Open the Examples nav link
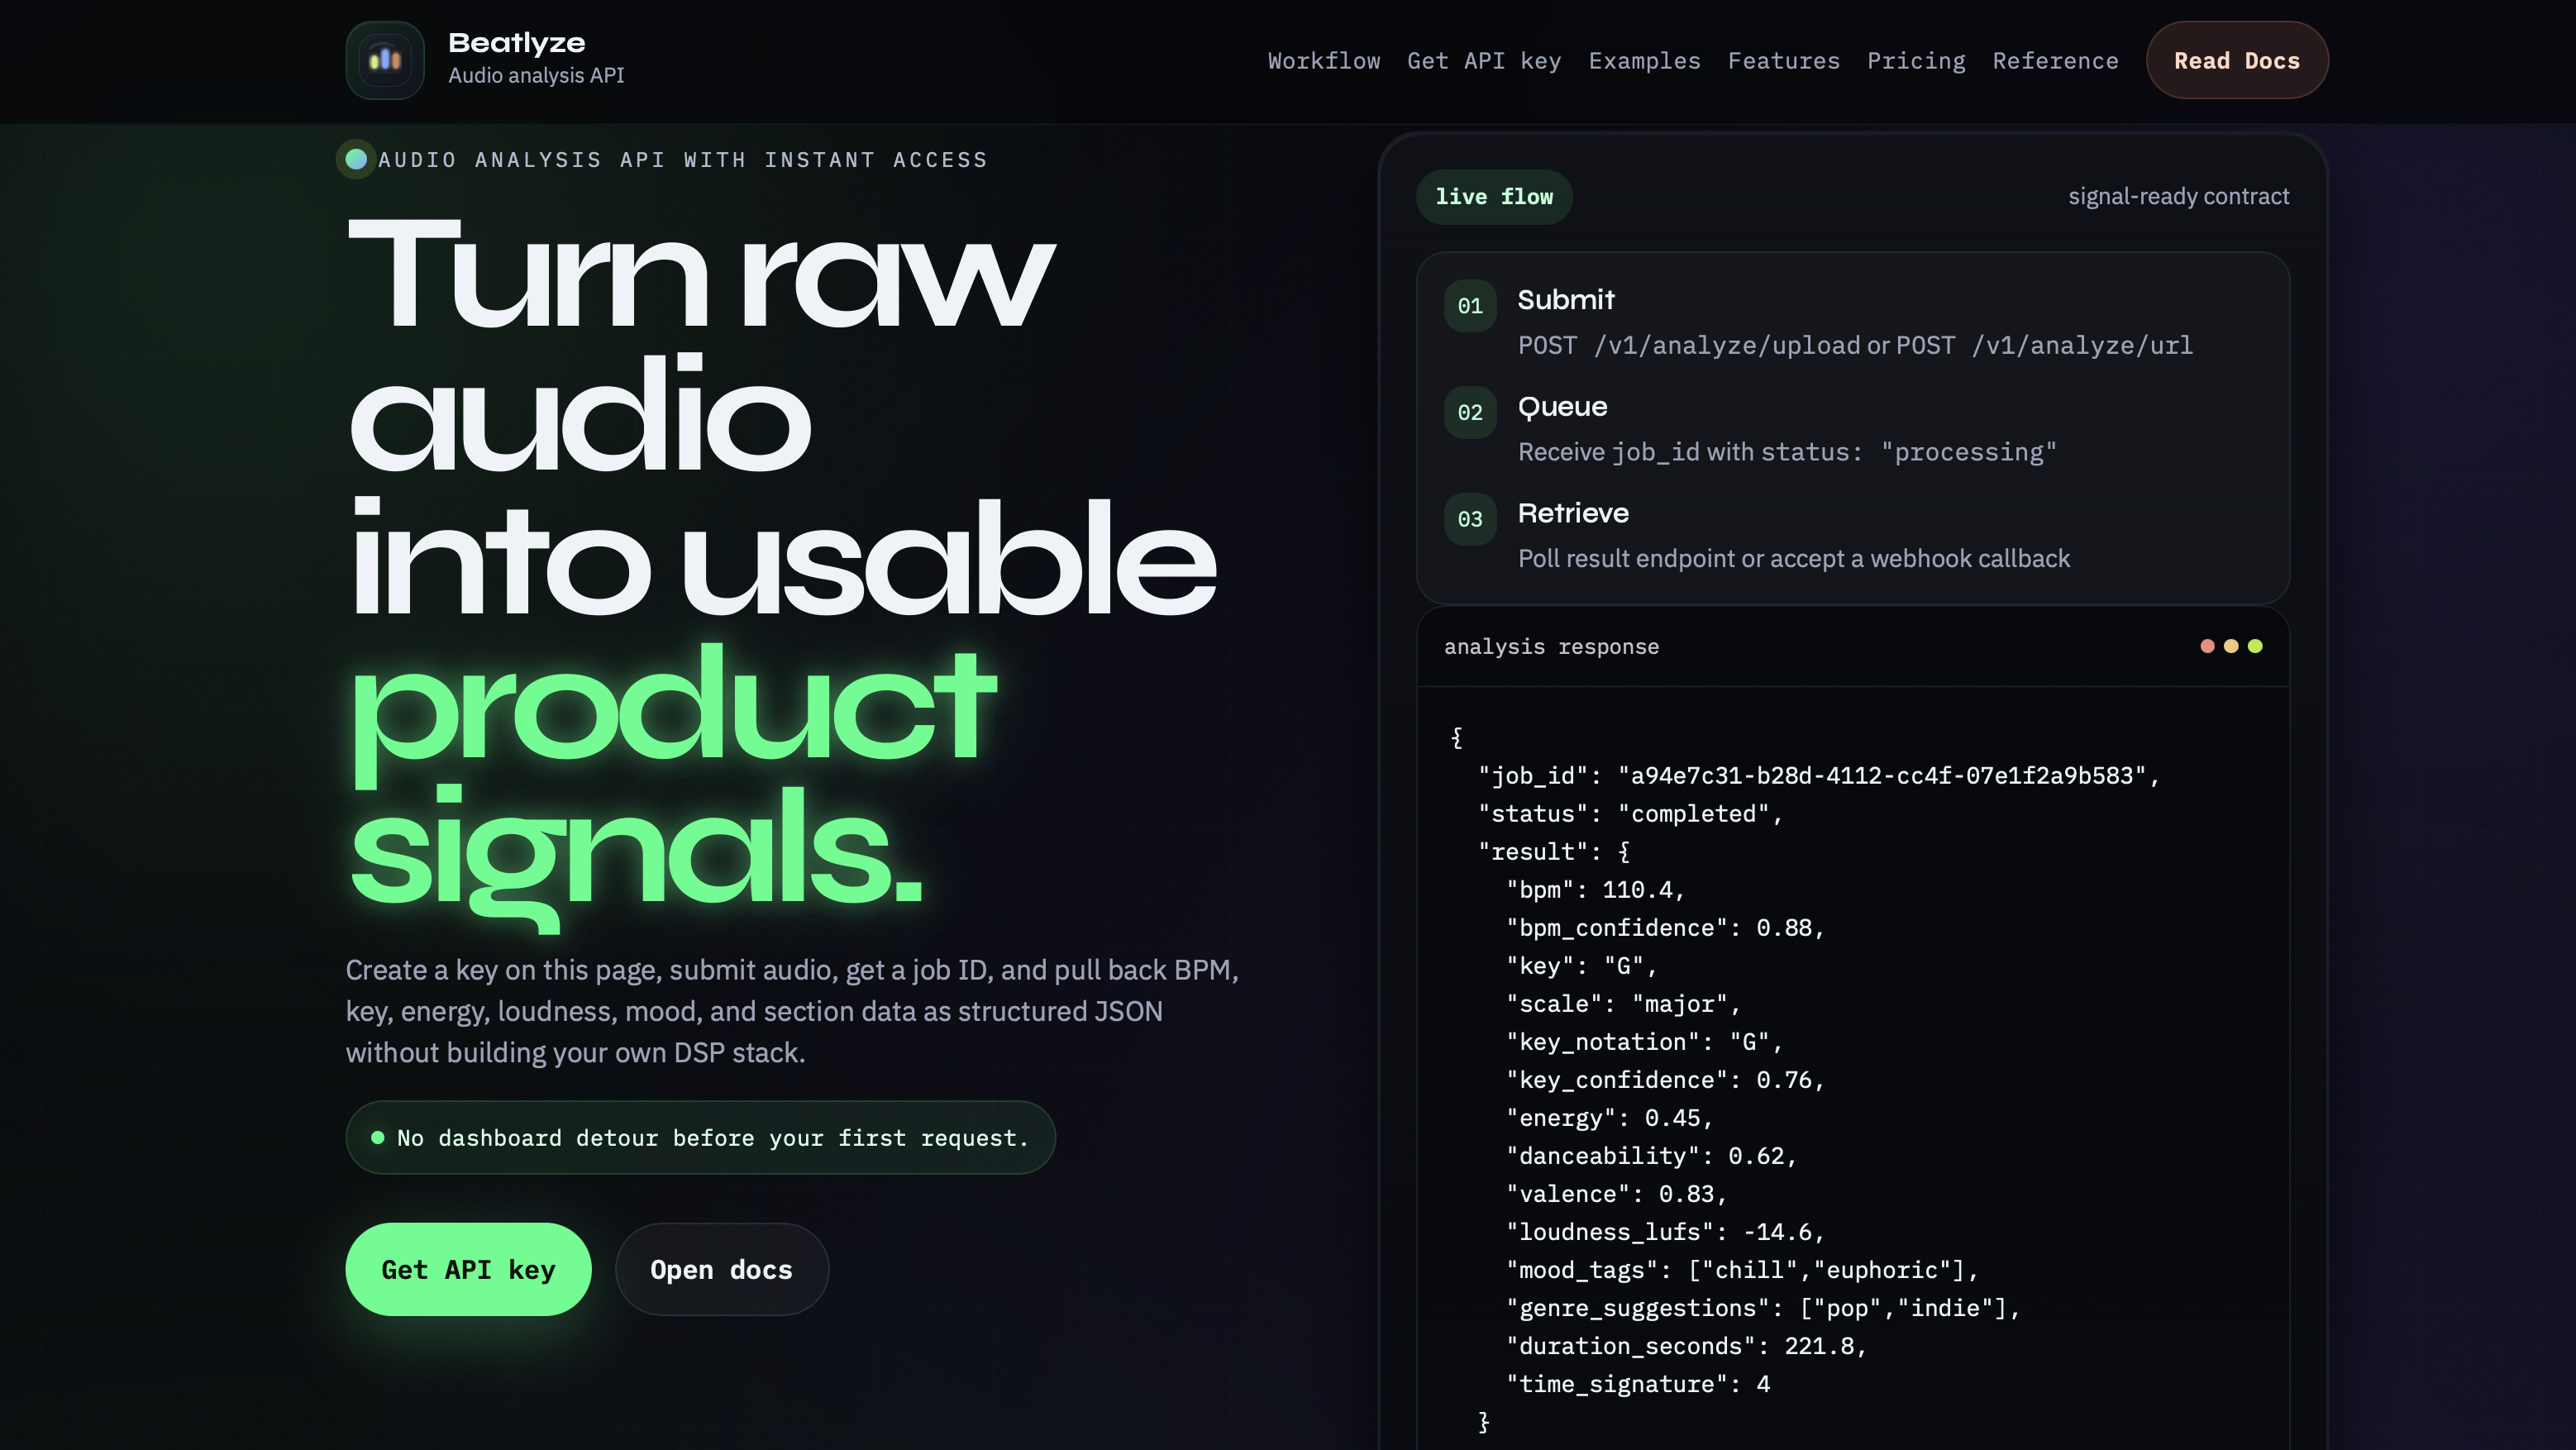The image size is (2576, 1450). (x=1644, y=61)
